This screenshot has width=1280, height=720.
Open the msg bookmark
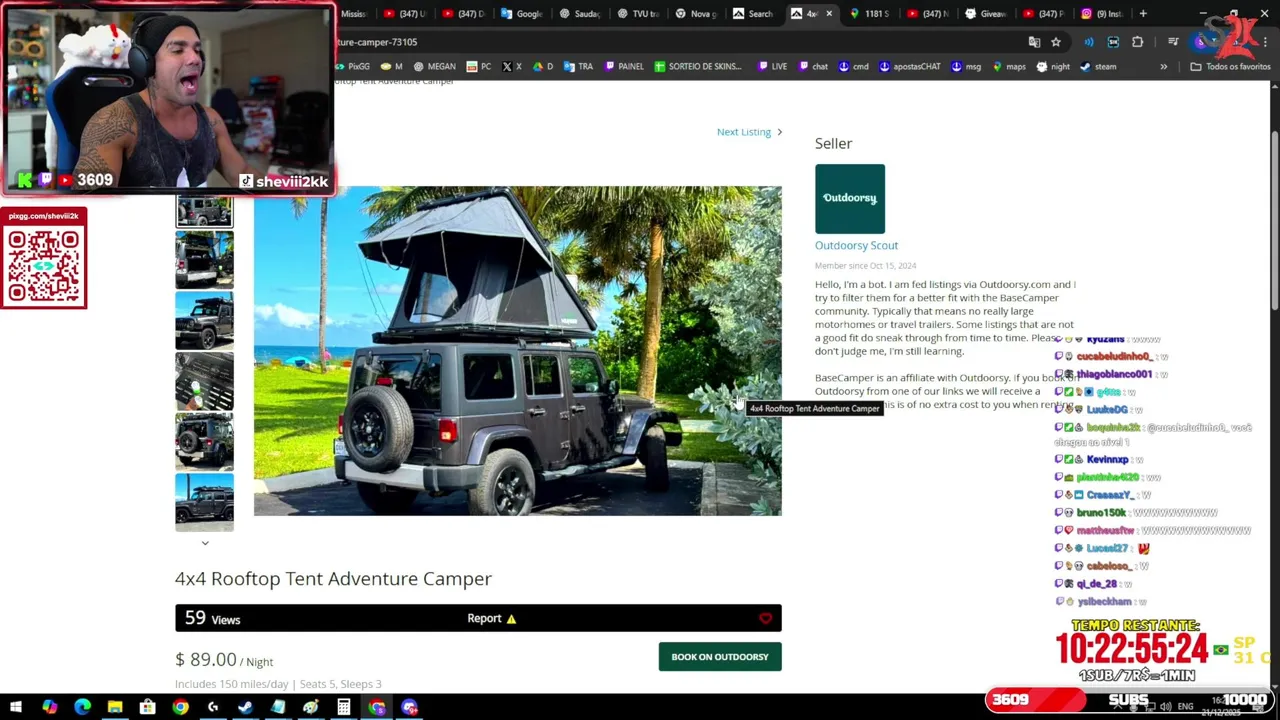(966, 67)
